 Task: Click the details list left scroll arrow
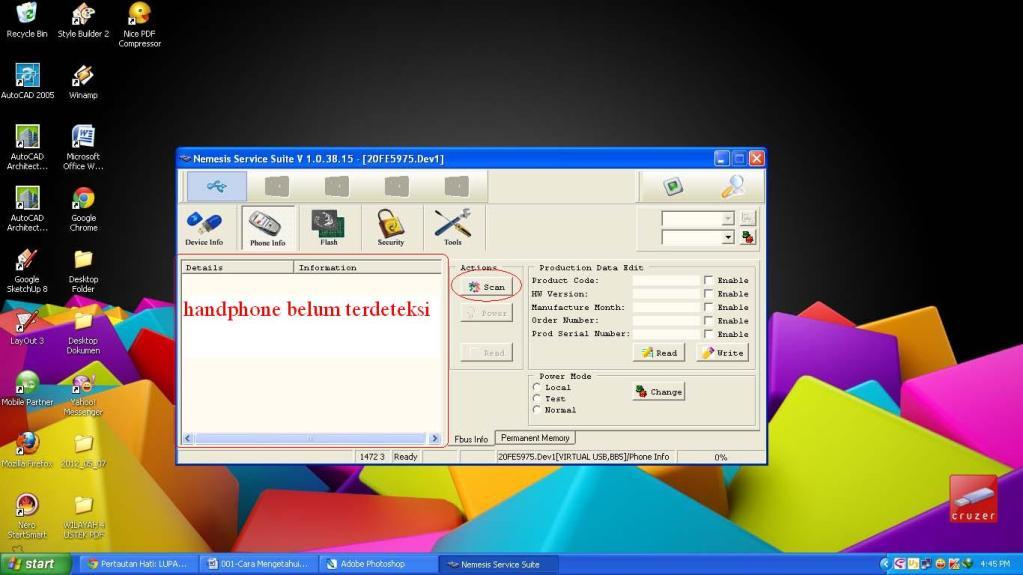(x=188, y=439)
